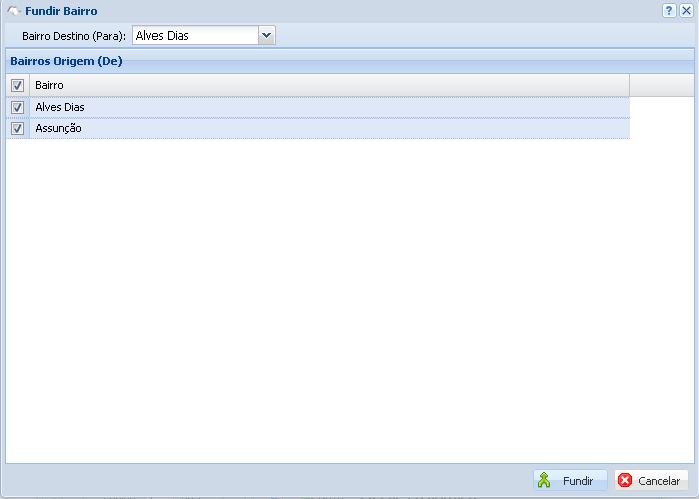Toggle the select-all checkbox in grid header
Screen dimensions: 699x499
18,86
